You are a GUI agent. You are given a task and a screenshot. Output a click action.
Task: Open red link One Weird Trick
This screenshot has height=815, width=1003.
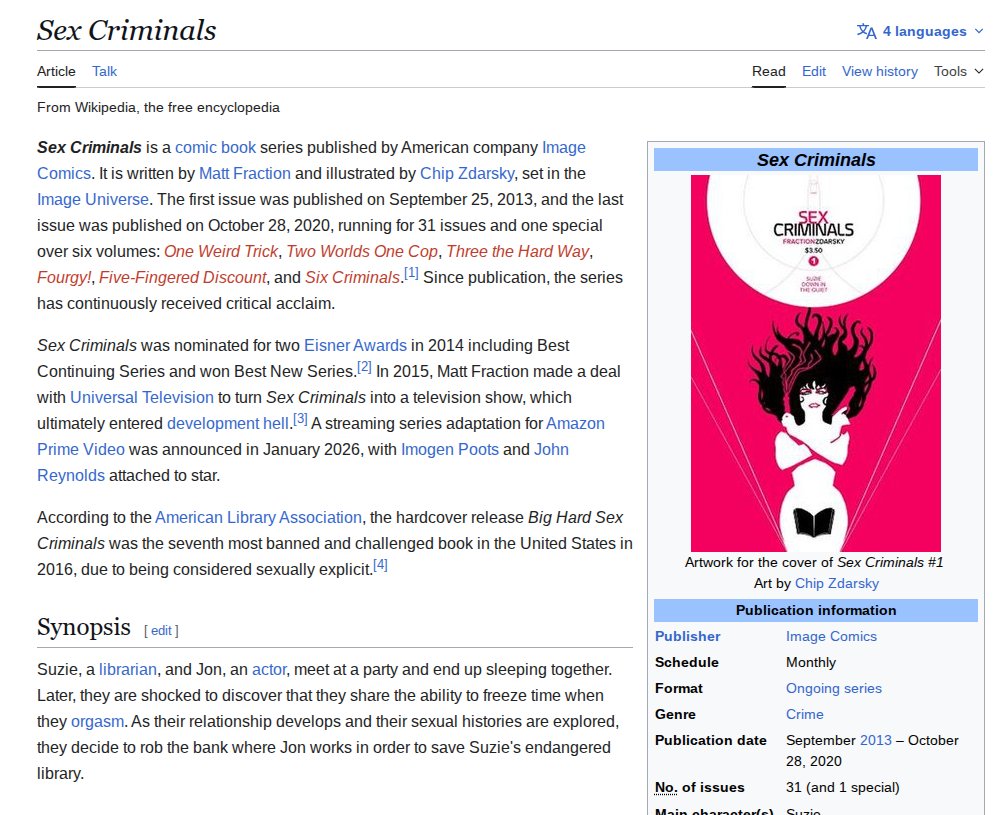221,251
